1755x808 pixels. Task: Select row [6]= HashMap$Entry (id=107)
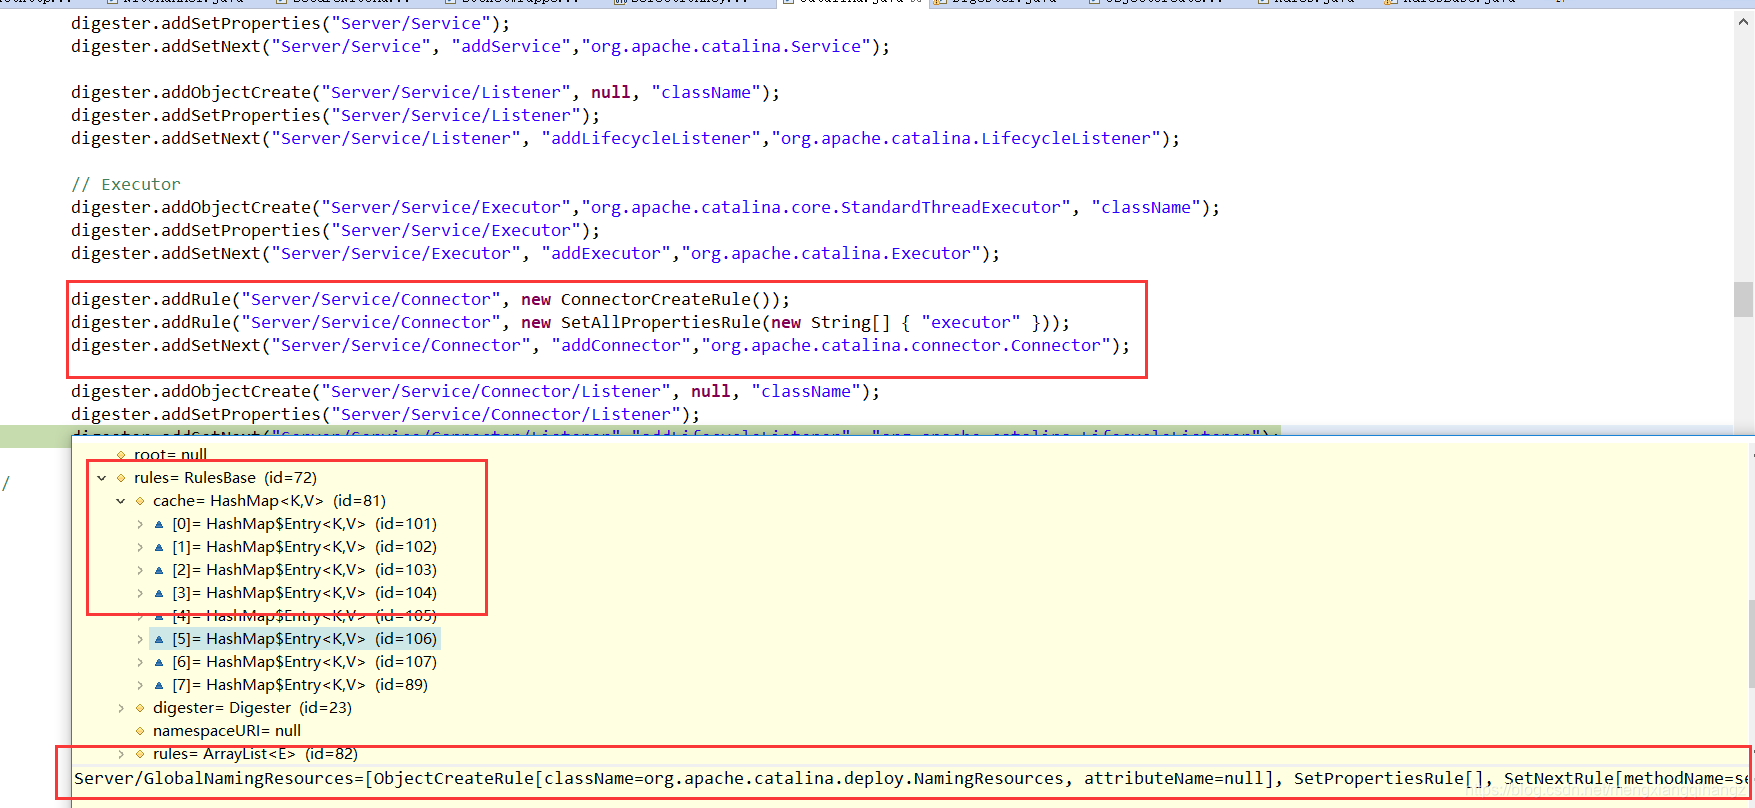304,662
